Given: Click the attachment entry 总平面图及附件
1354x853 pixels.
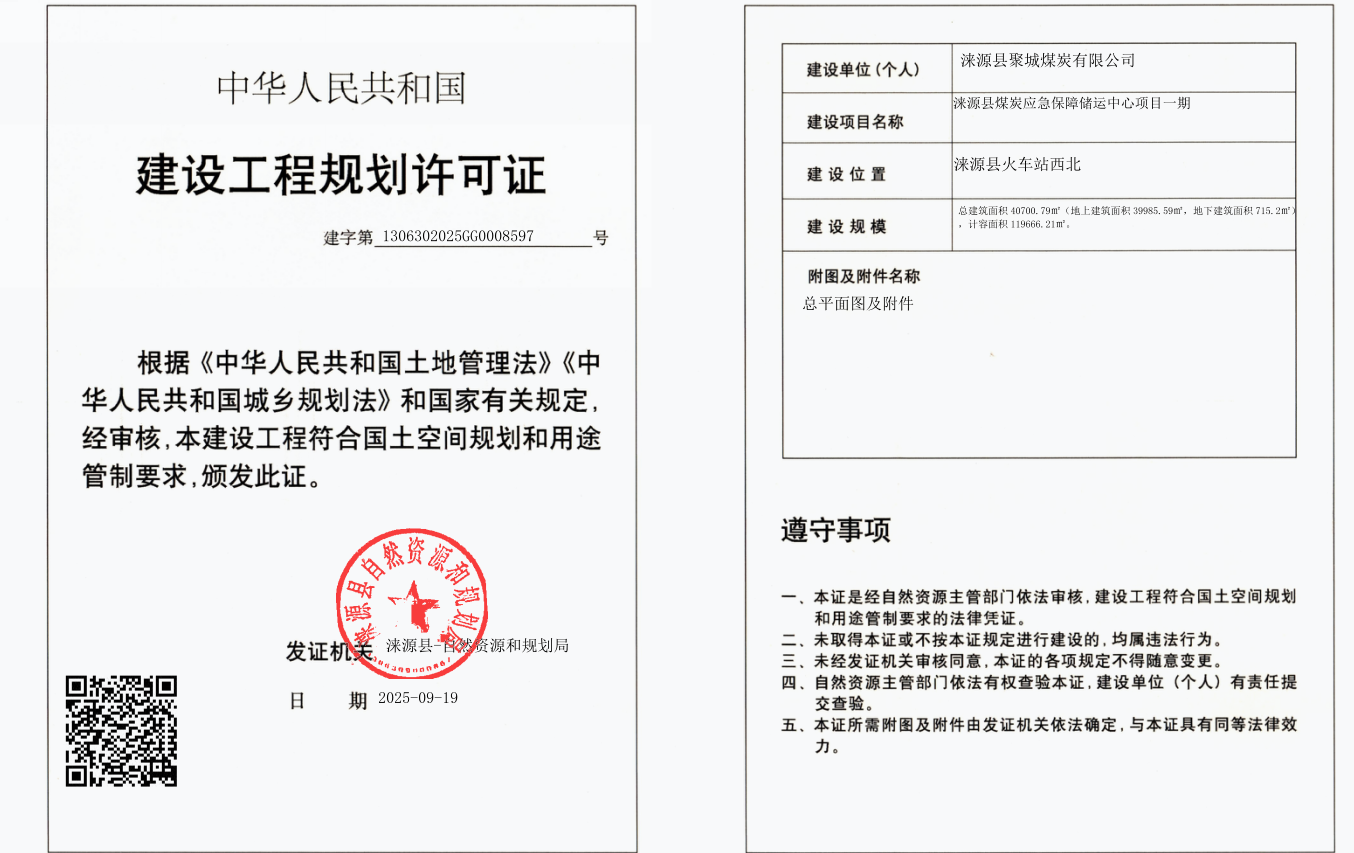Looking at the screenshot, I should (858, 304).
